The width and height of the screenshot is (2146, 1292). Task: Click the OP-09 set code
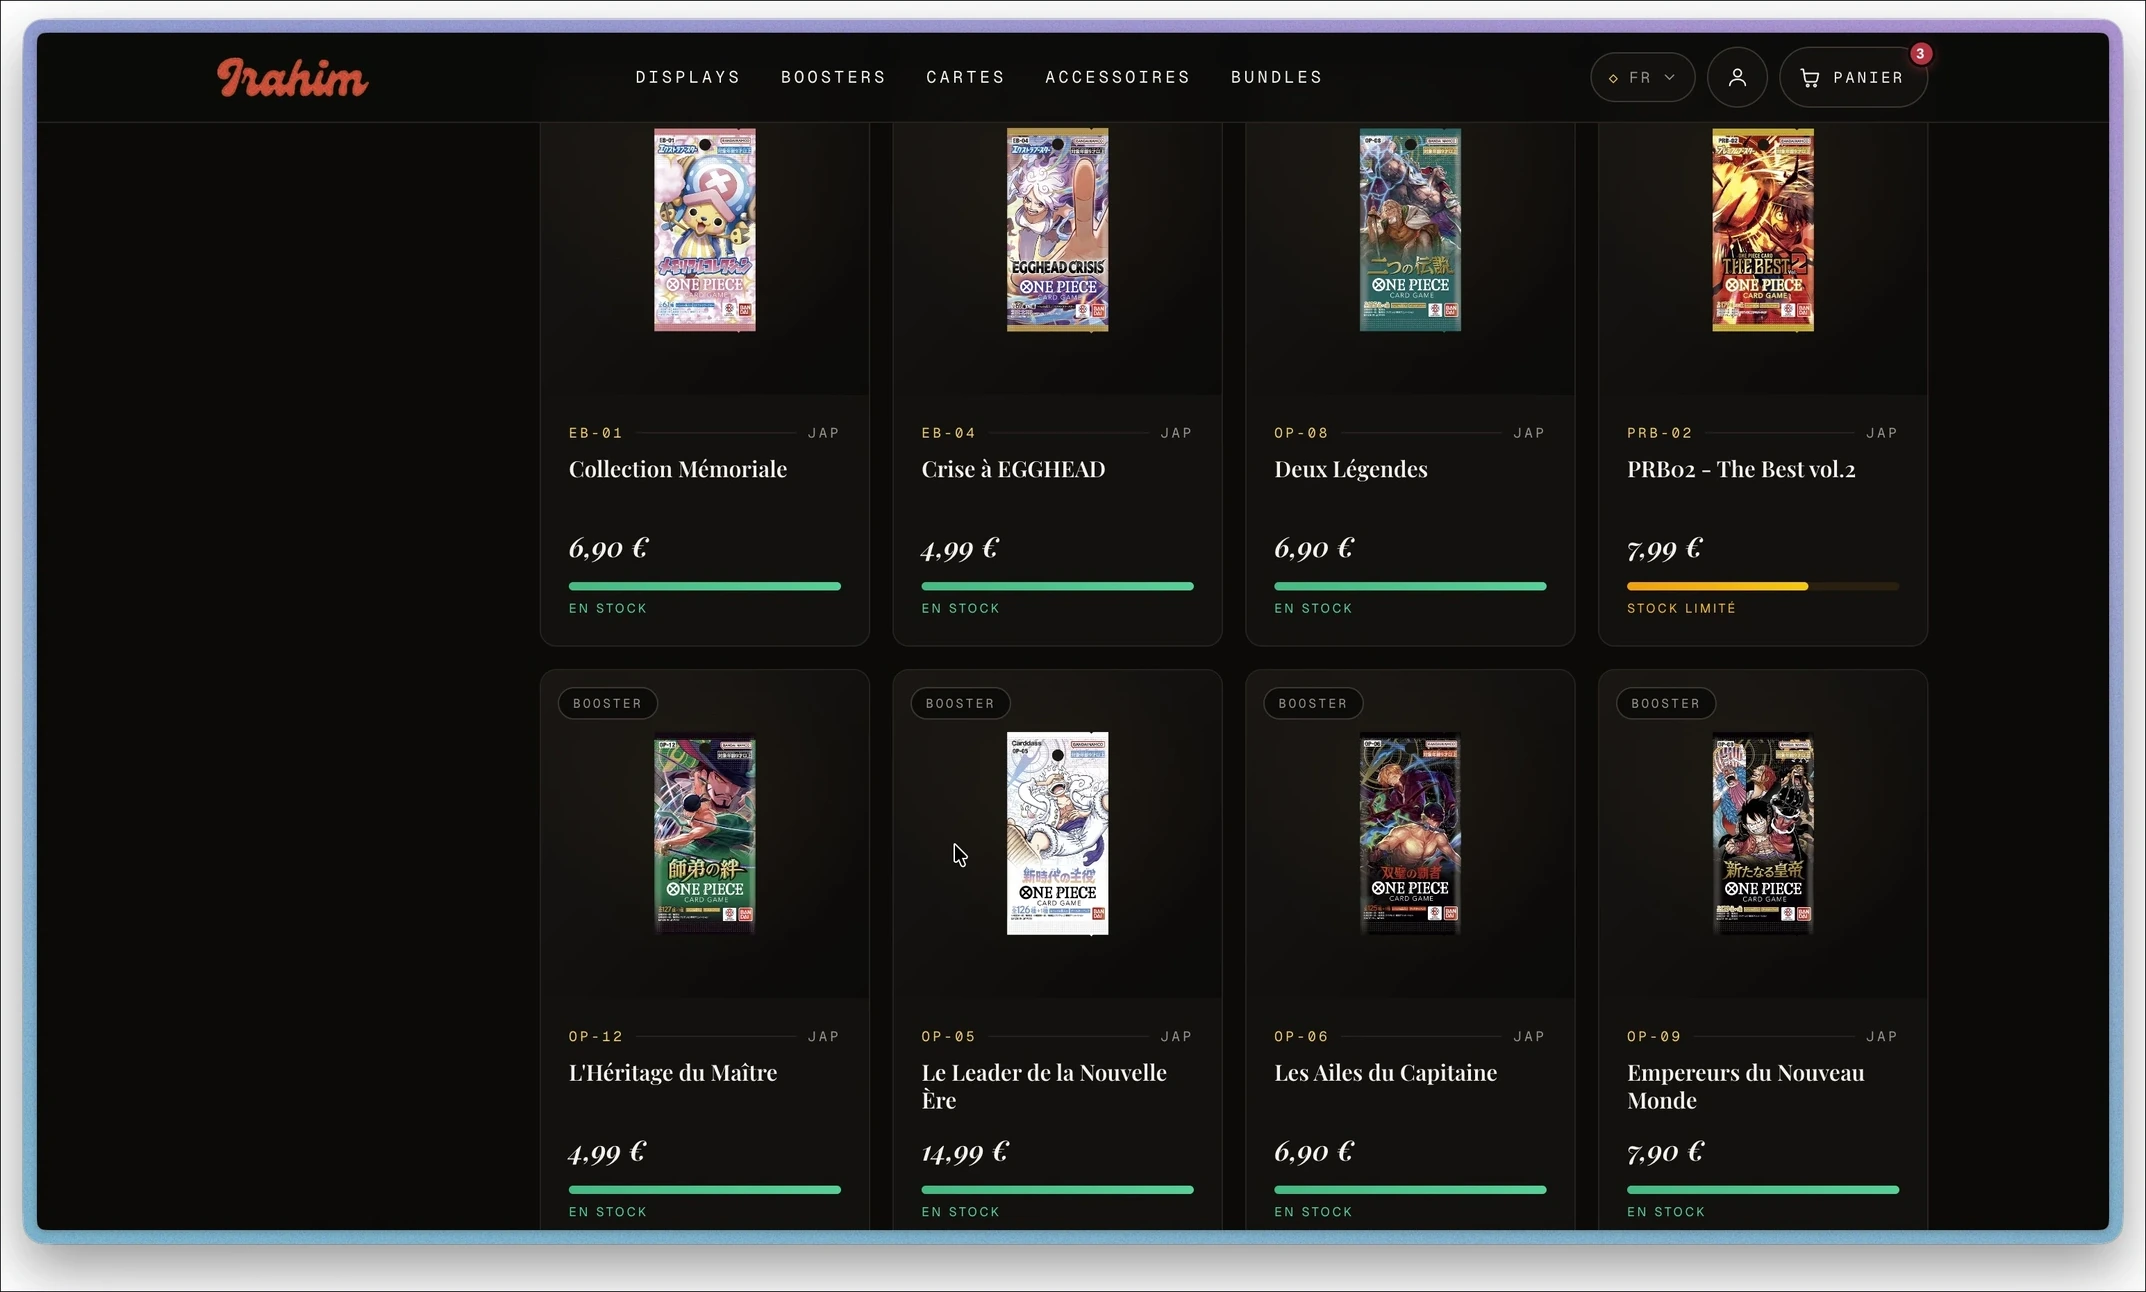coord(1654,1037)
